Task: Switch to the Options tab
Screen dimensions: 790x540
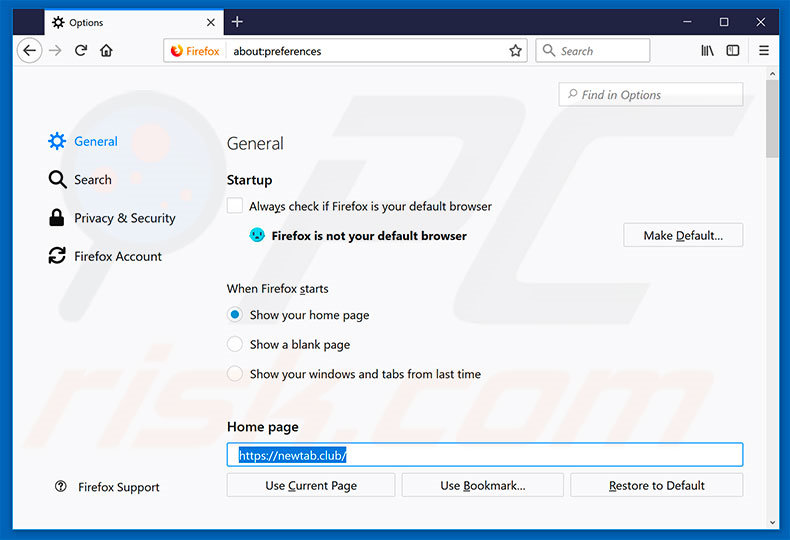Action: pyautogui.click(x=134, y=22)
